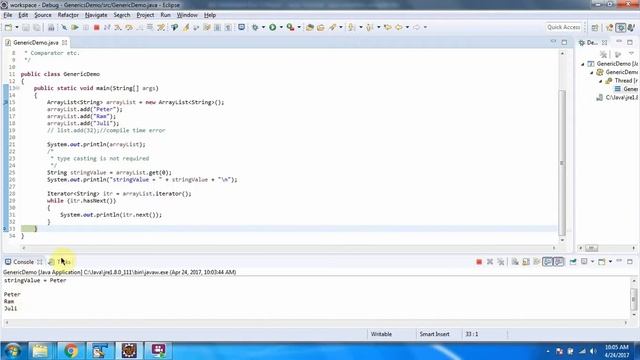The height and width of the screenshot is (360, 640).
Task: Select the Console view tab
Action: [23, 262]
